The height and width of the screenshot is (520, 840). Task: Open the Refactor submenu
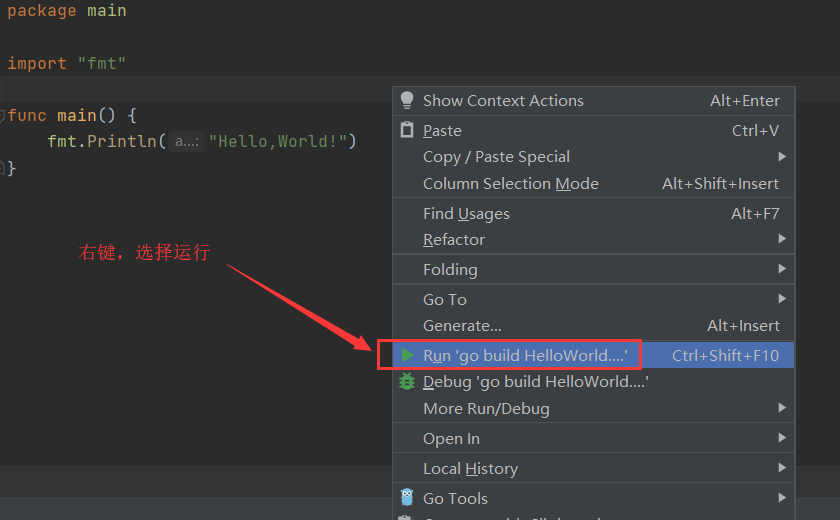pyautogui.click(x=454, y=240)
